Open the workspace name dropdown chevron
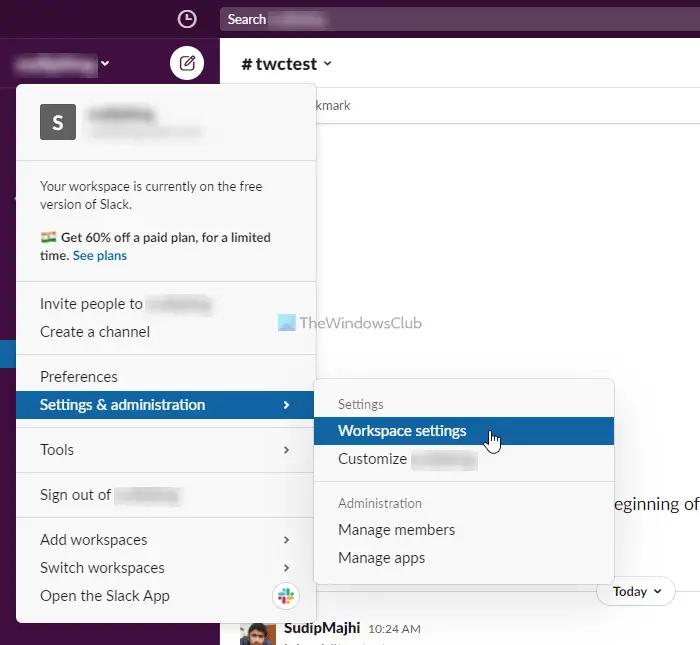The image size is (700, 645). point(105,63)
